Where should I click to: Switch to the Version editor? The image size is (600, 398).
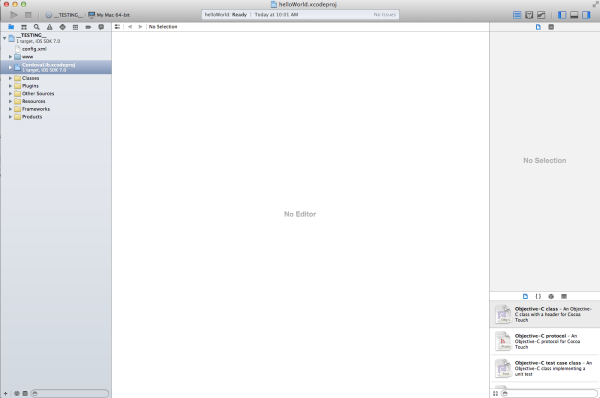coord(541,15)
